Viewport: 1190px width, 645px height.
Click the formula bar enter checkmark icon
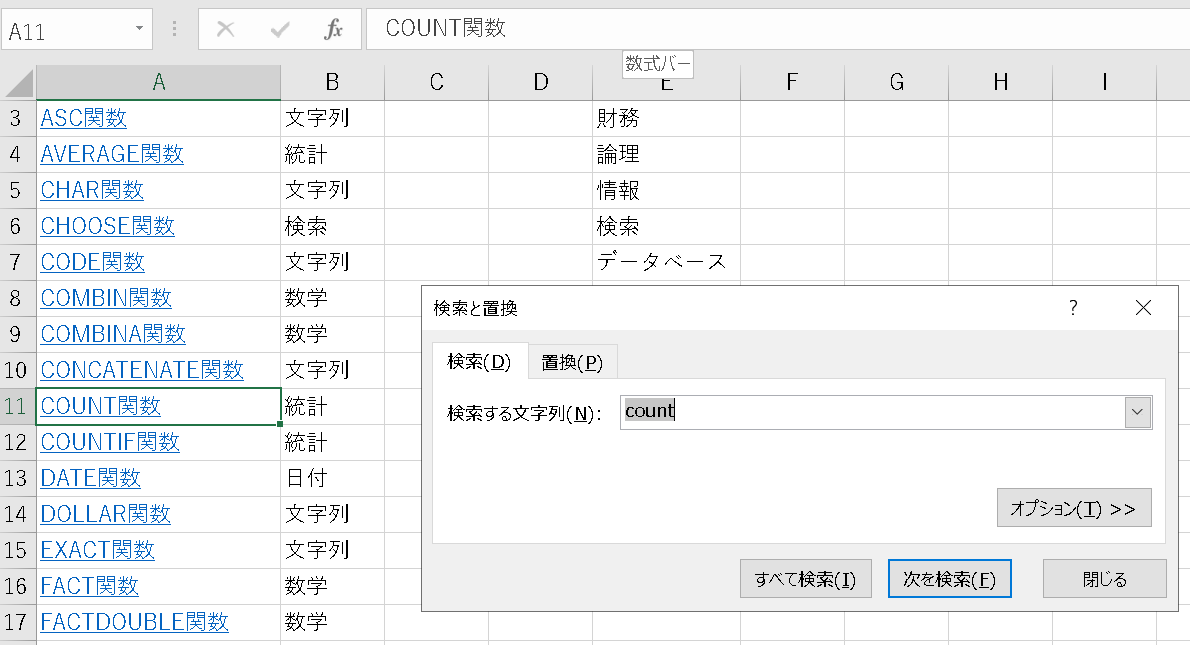pos(280,30)
